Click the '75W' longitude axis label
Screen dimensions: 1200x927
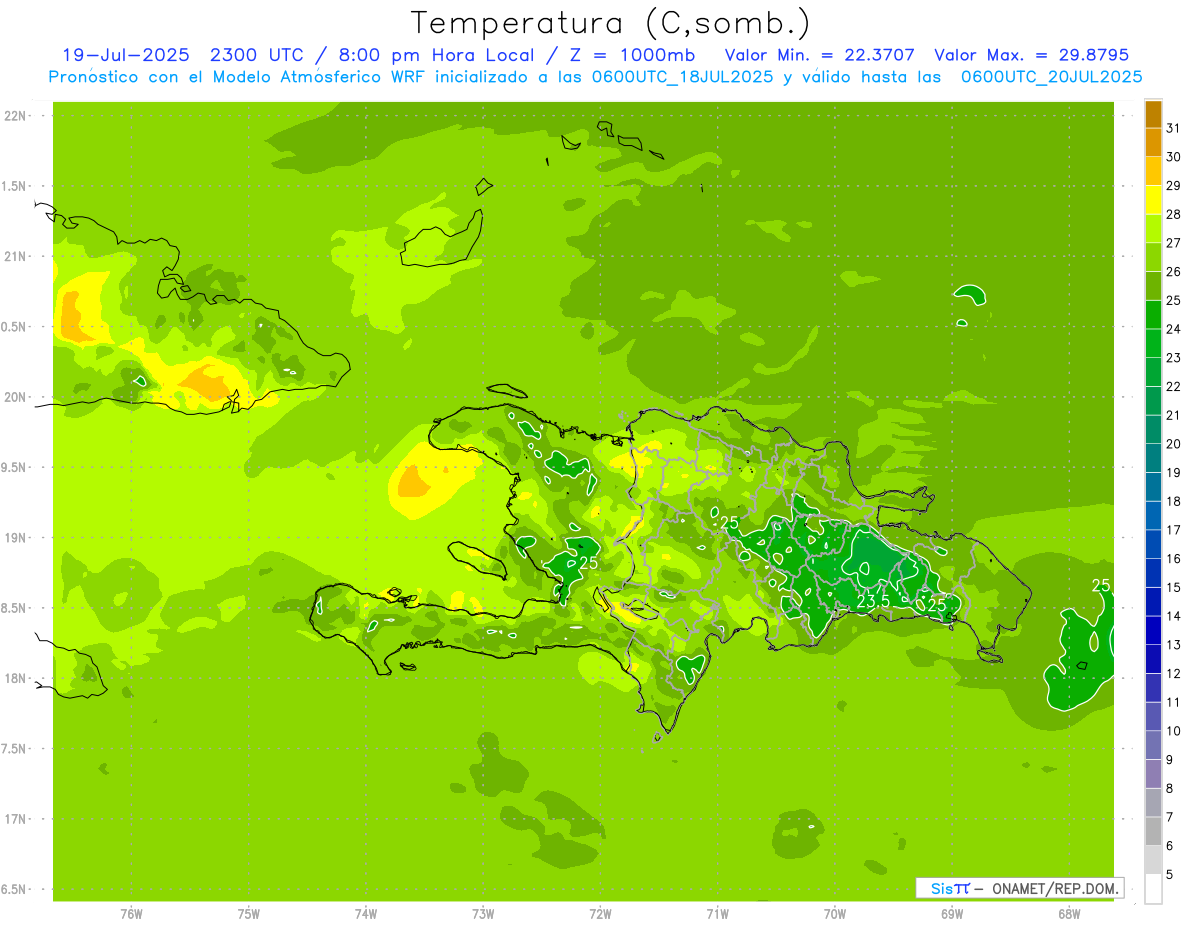[x=249, y=913]
